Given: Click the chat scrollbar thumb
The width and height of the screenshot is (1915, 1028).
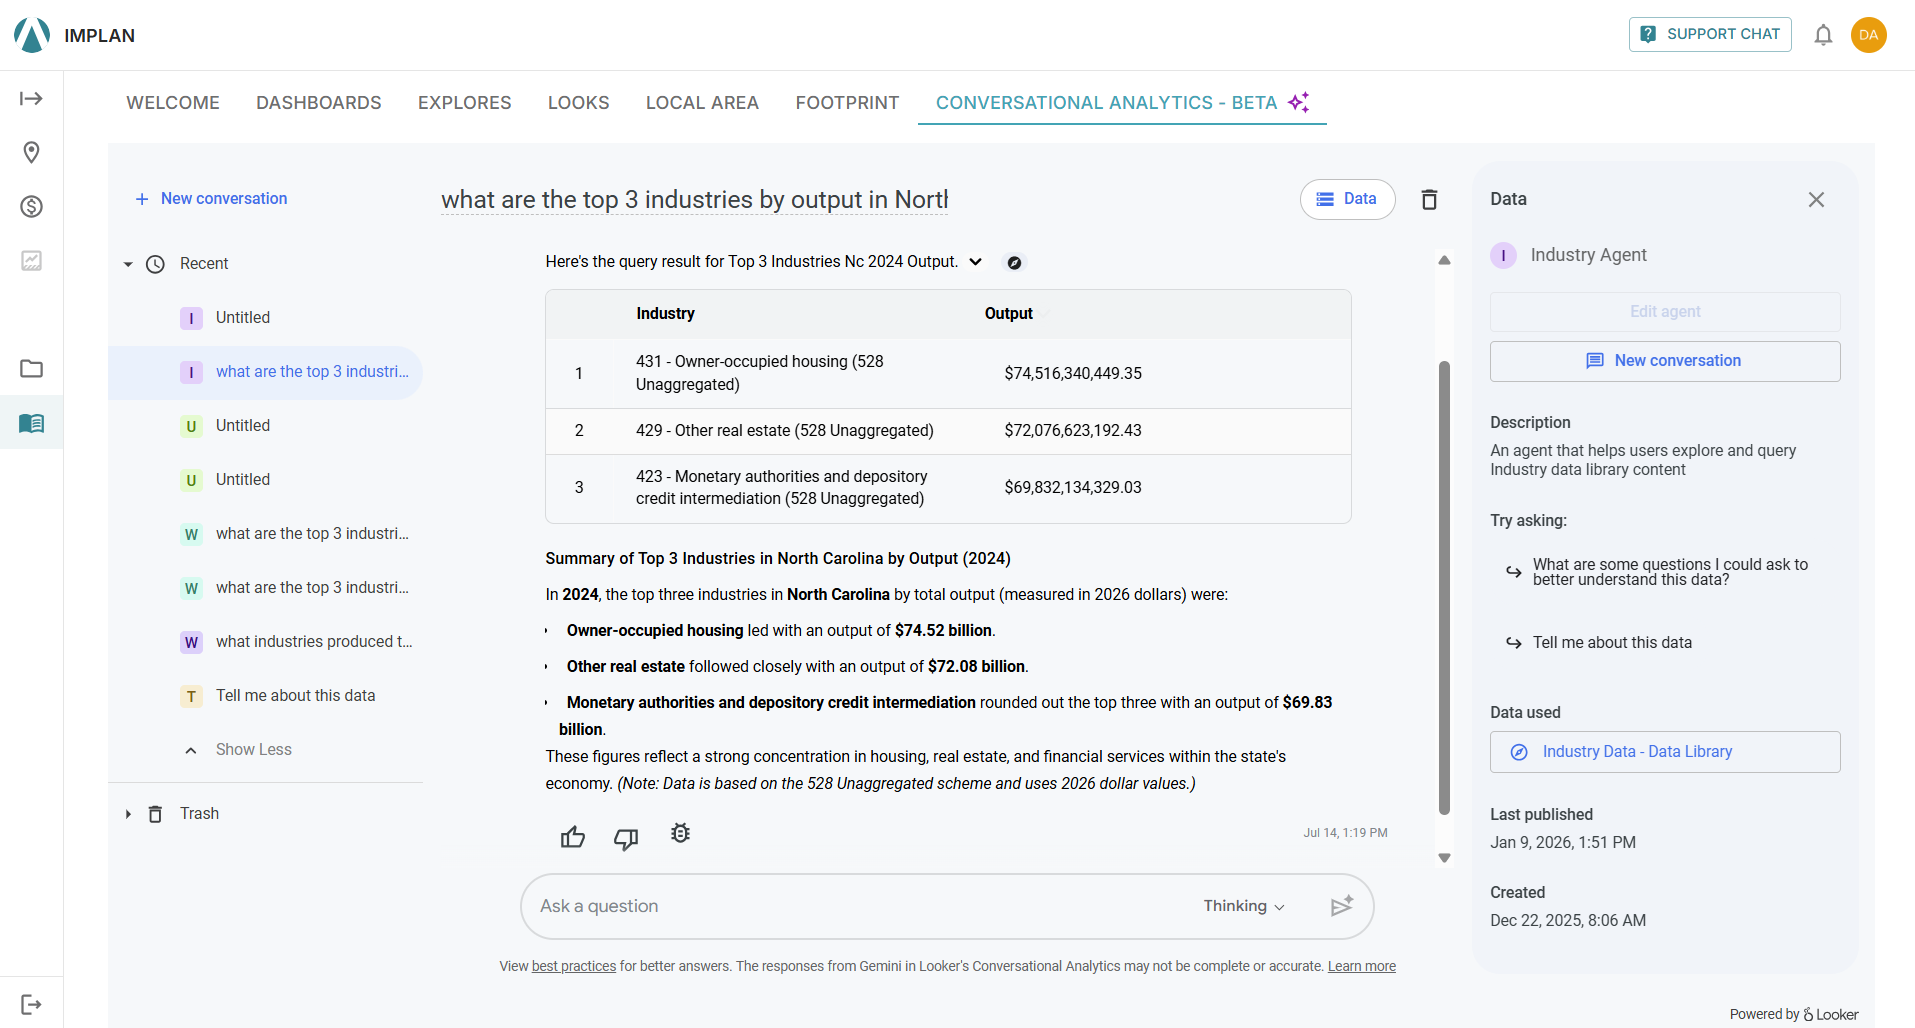Looking at the screenshot, I should pos(1444,588).
